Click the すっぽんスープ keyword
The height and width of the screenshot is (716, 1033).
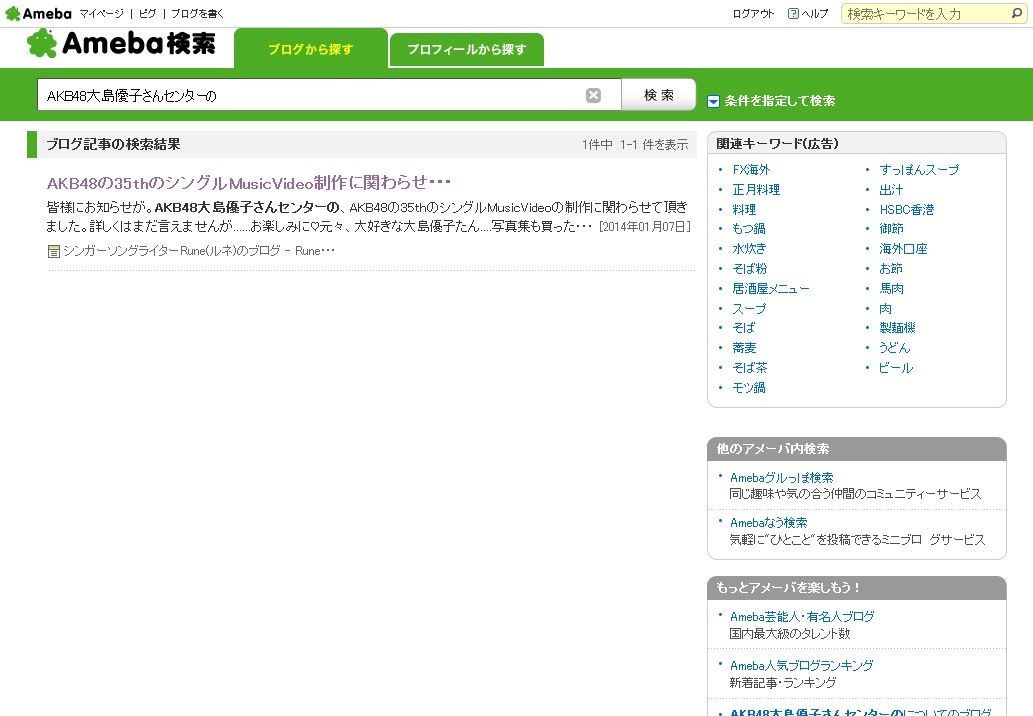pos(919,170)
